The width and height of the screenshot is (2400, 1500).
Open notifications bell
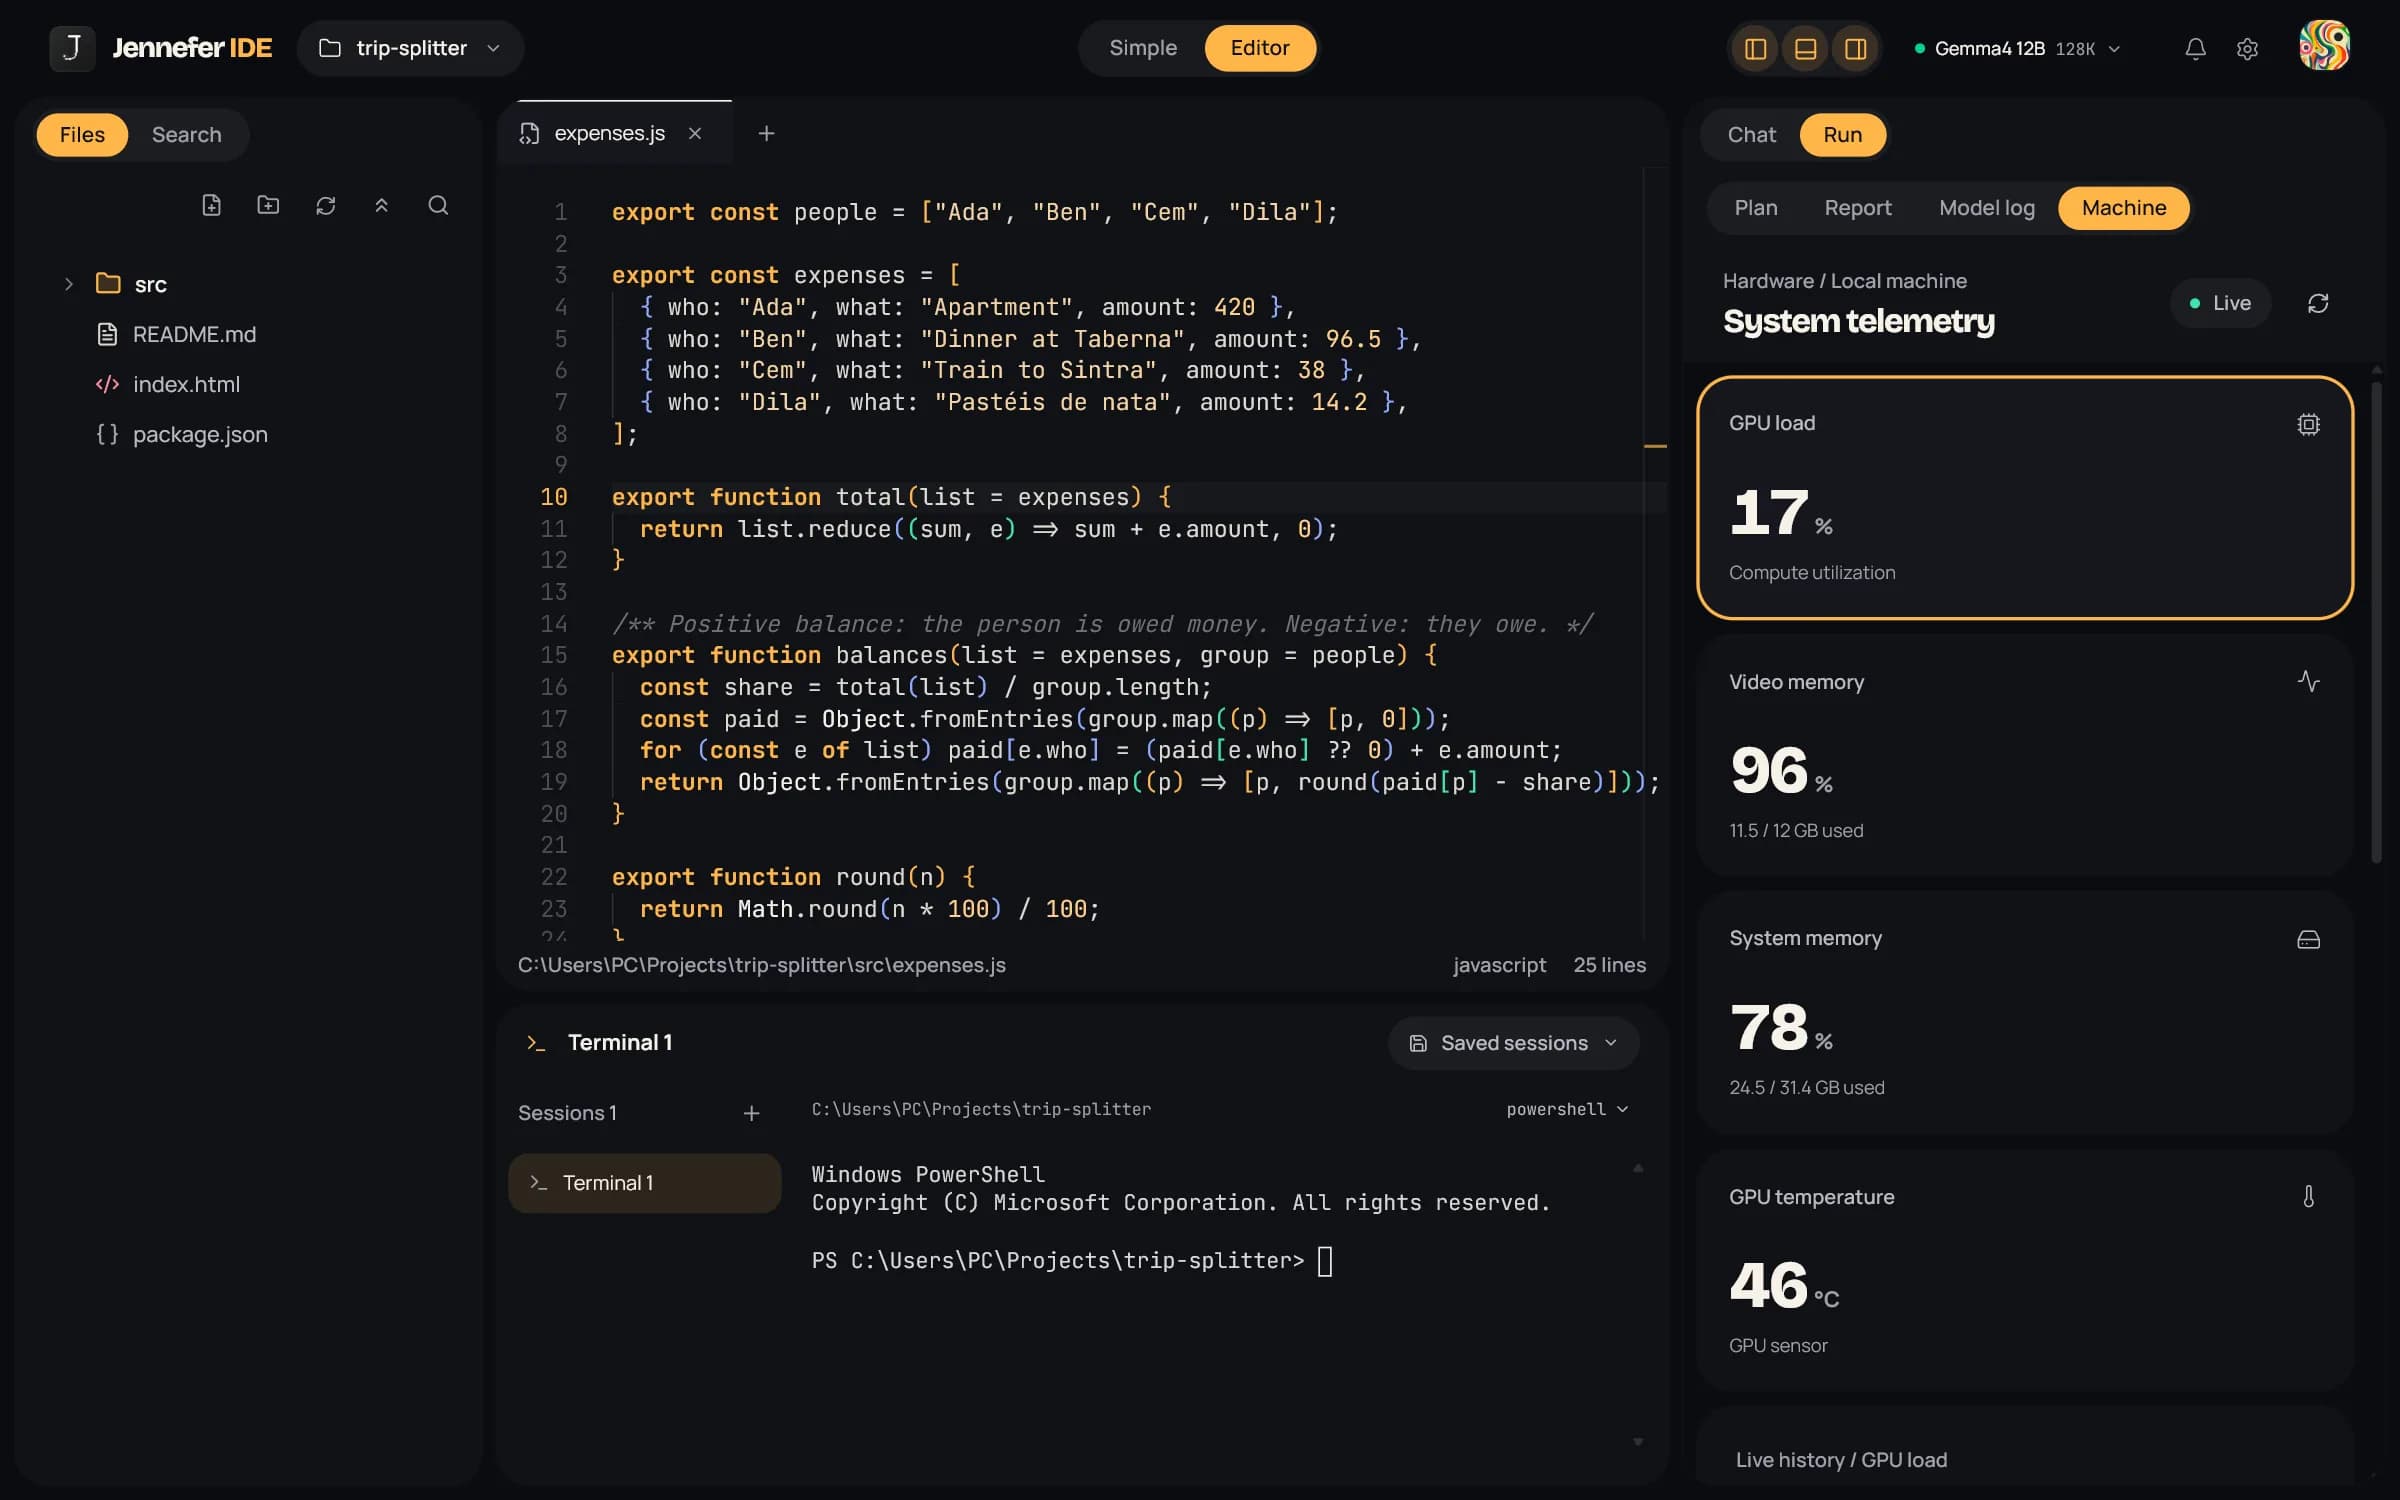2195,49
